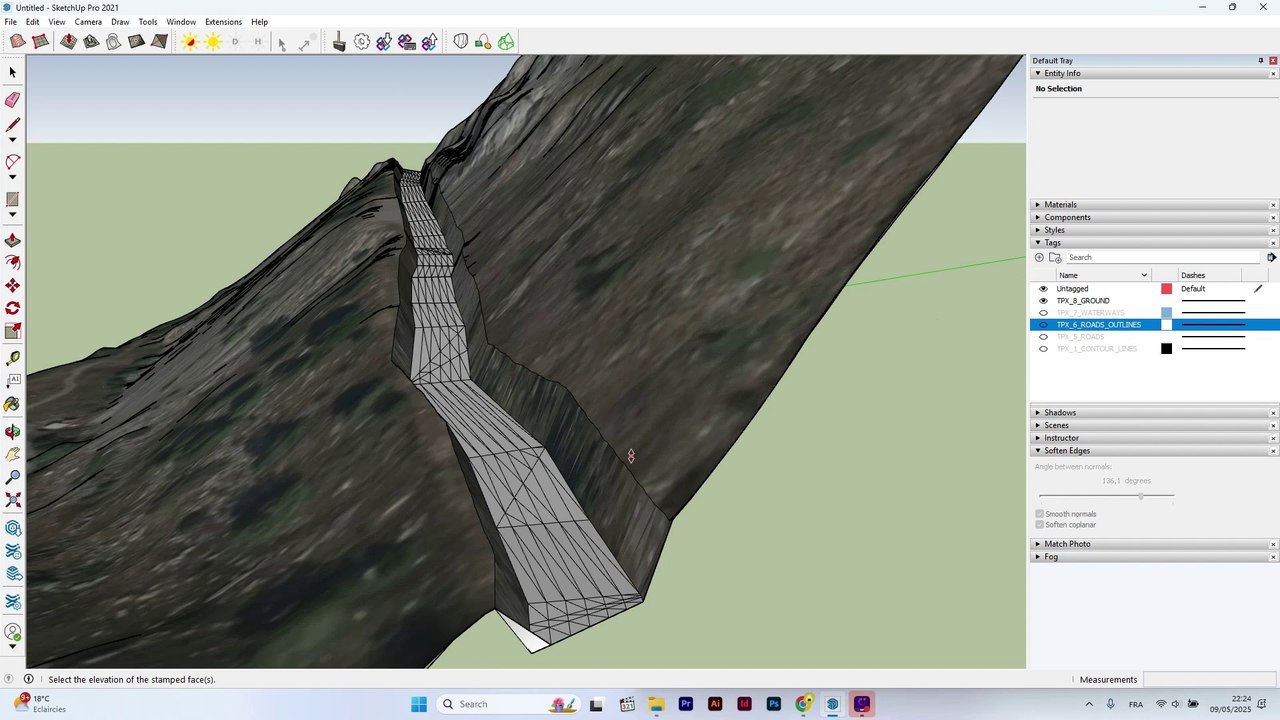Select the Arc tool

click(x=13, y=162)
